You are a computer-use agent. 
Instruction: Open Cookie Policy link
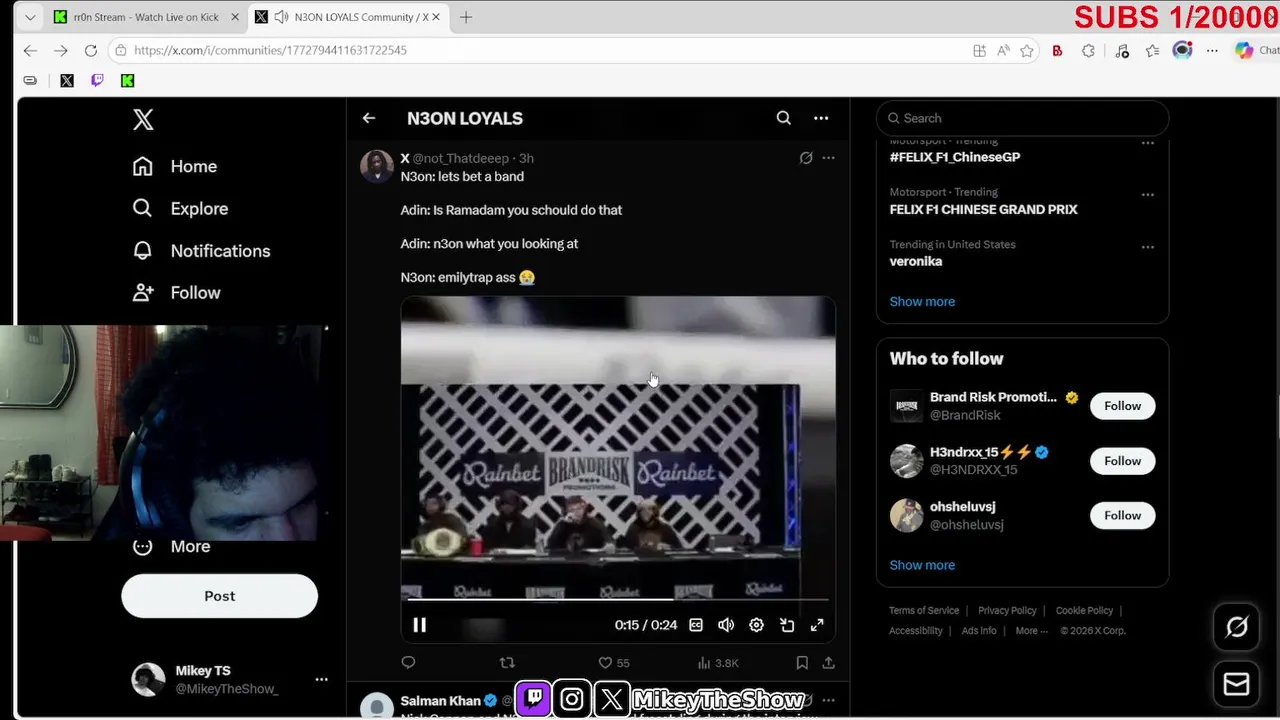click(1084, 610)
